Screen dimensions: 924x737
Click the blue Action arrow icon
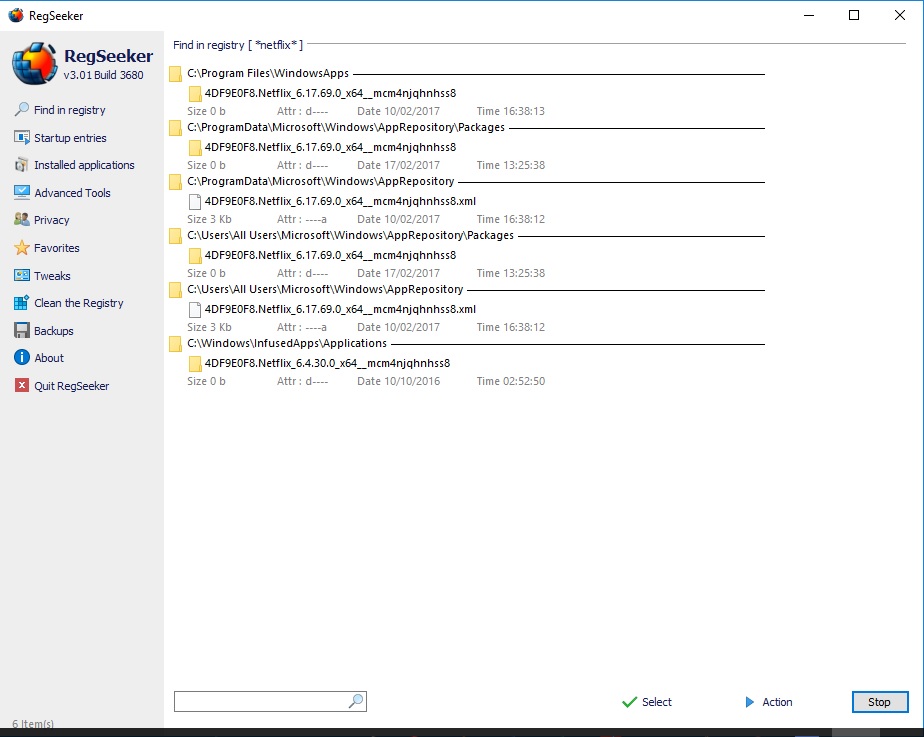[750, 702]
